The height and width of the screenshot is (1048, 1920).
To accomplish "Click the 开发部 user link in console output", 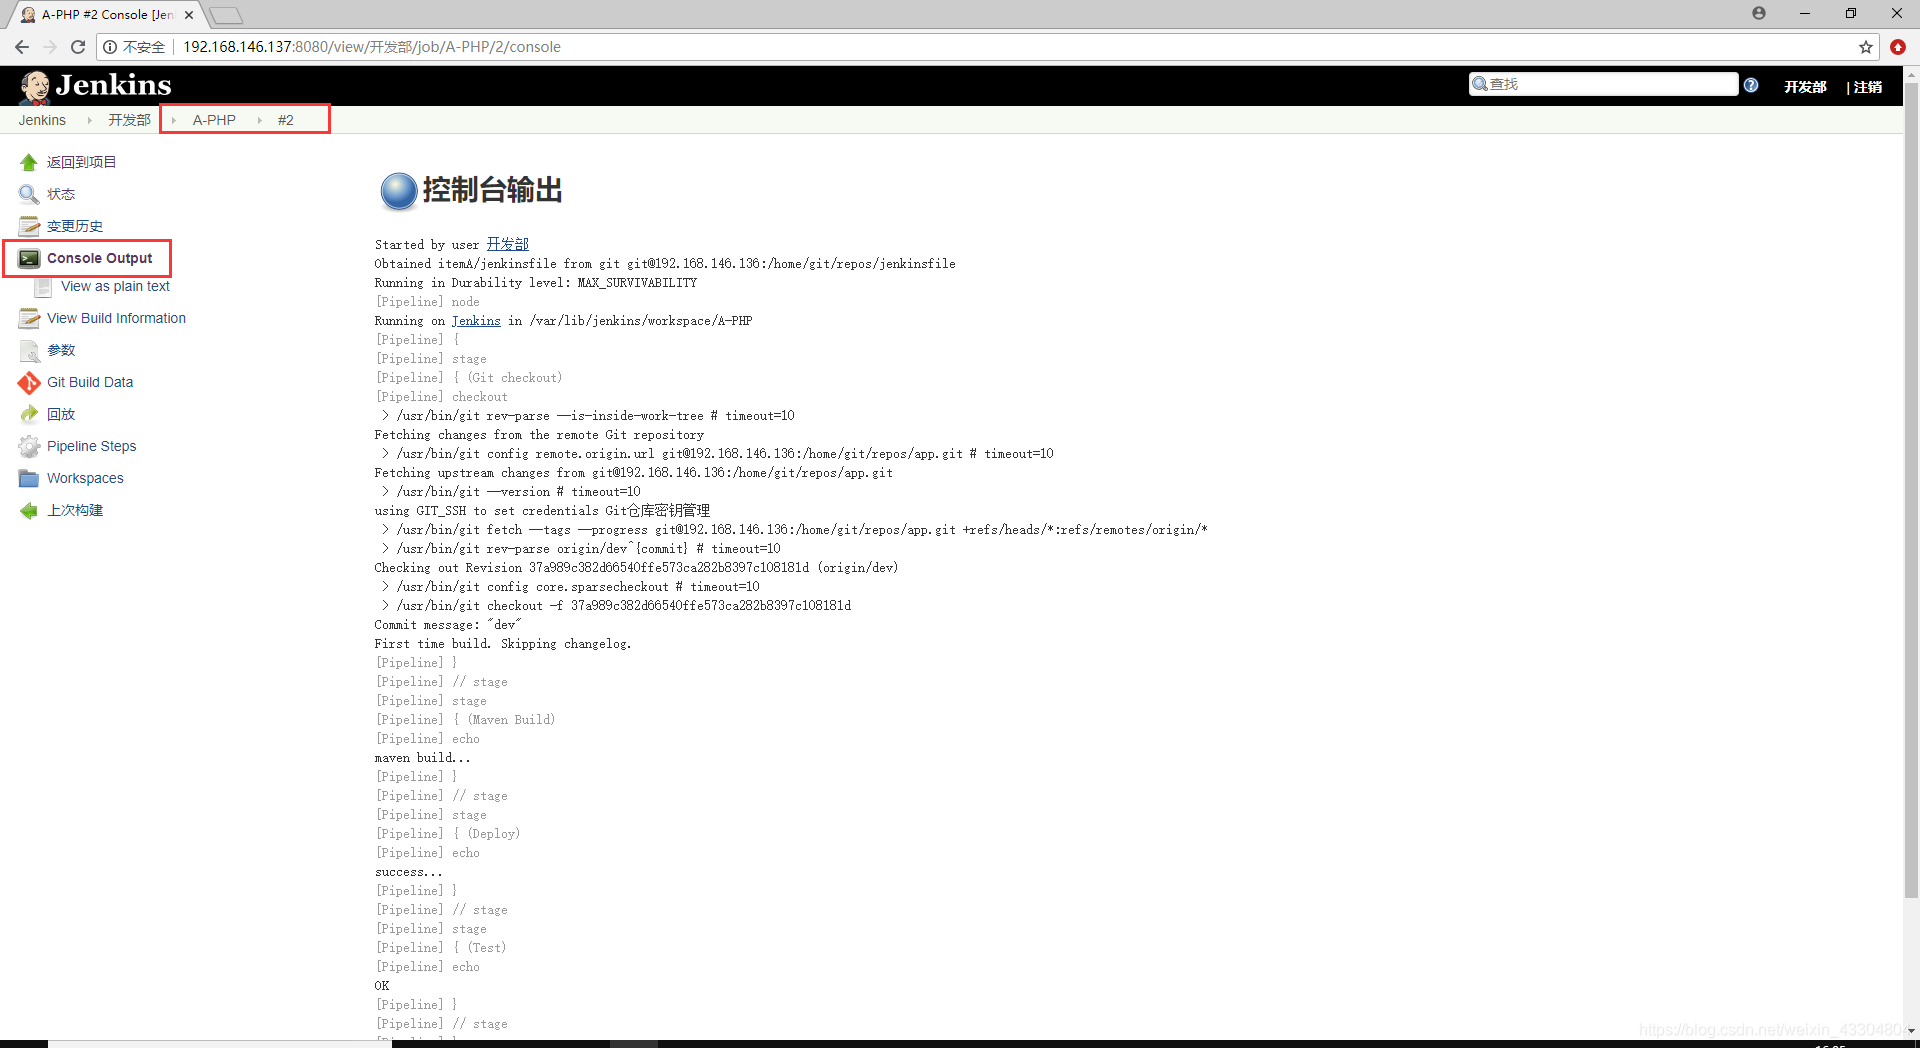I will click(x=508, y=244).
